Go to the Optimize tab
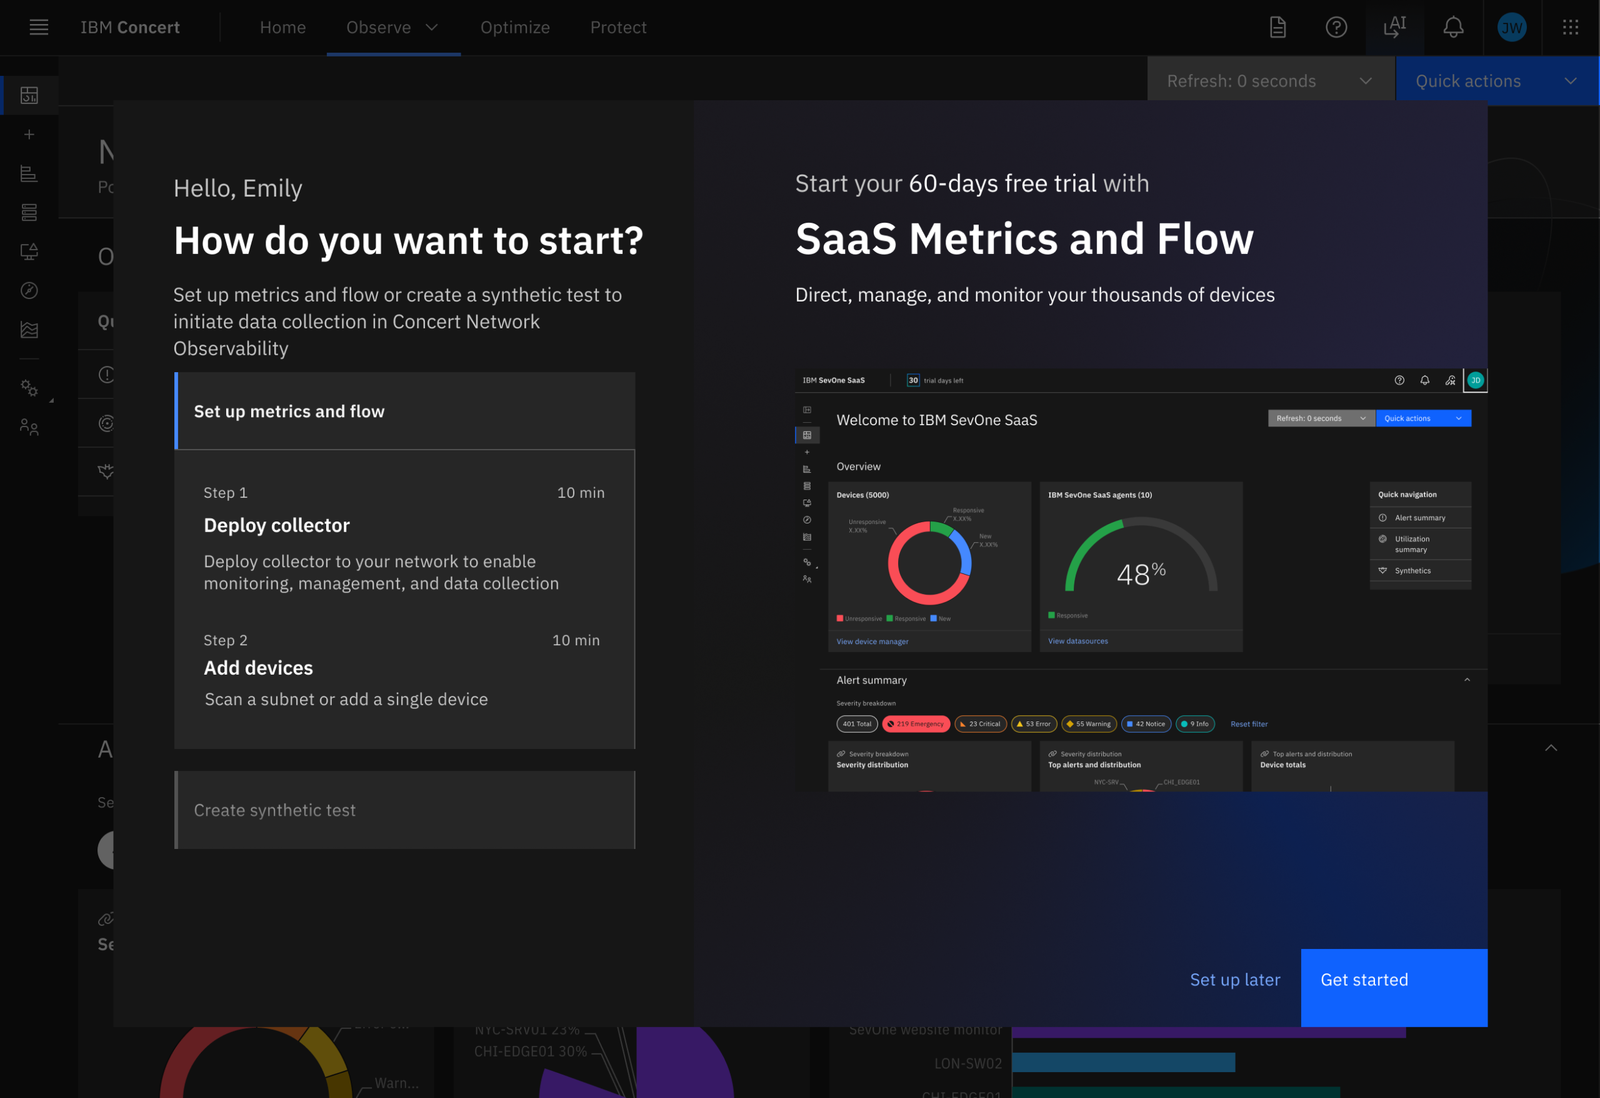Image resolution: width=1600 pixels, height=1098 pixels. (515, 27)
